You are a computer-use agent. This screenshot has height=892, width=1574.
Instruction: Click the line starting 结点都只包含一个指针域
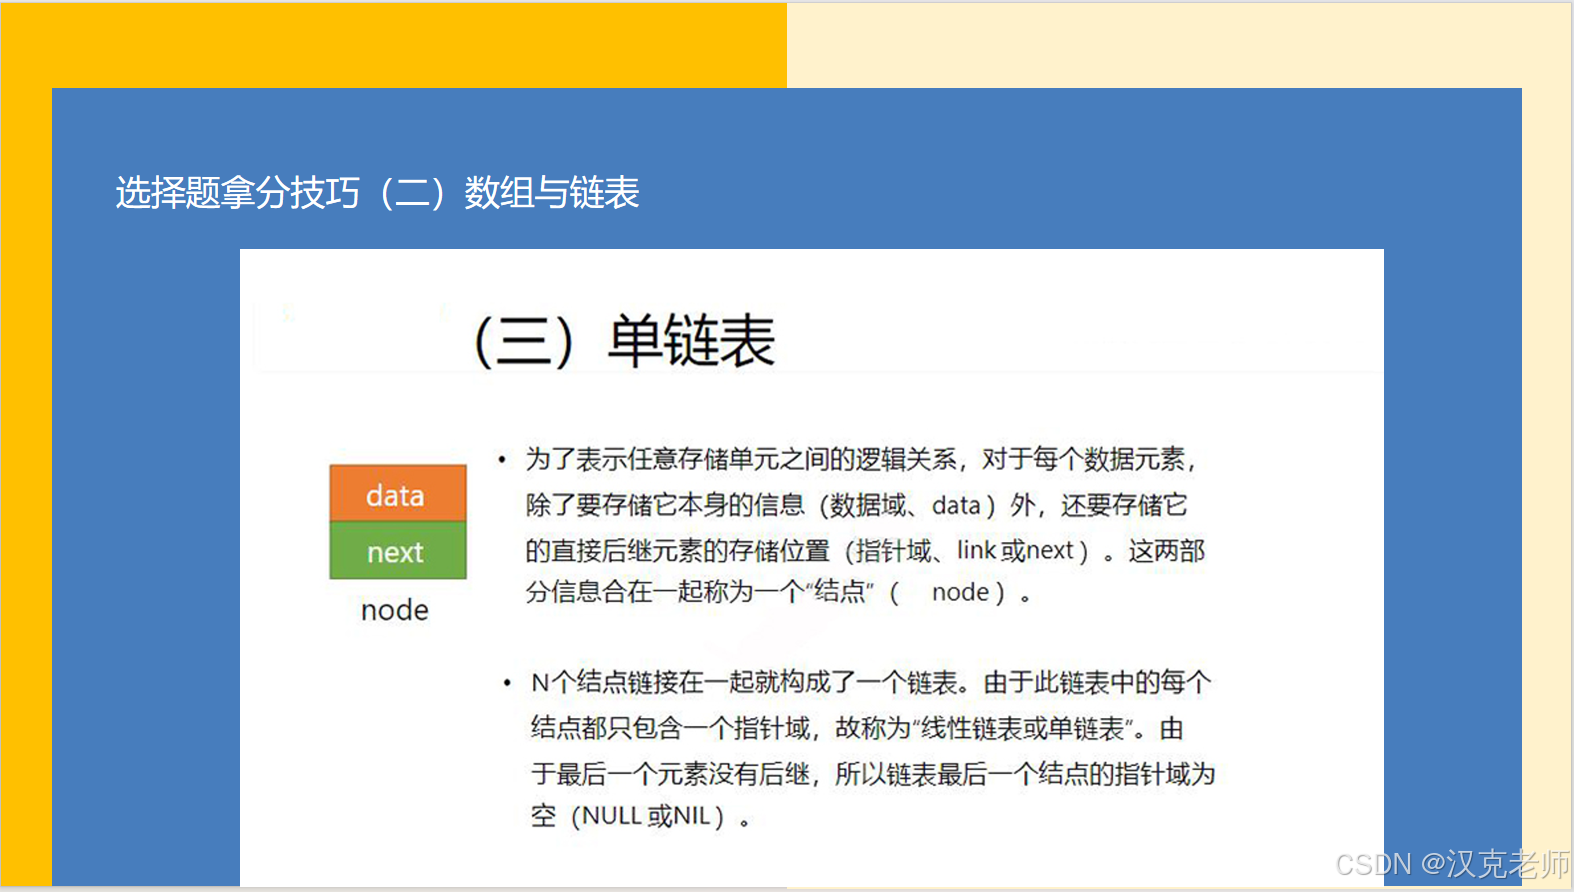(x=857, y=728)
